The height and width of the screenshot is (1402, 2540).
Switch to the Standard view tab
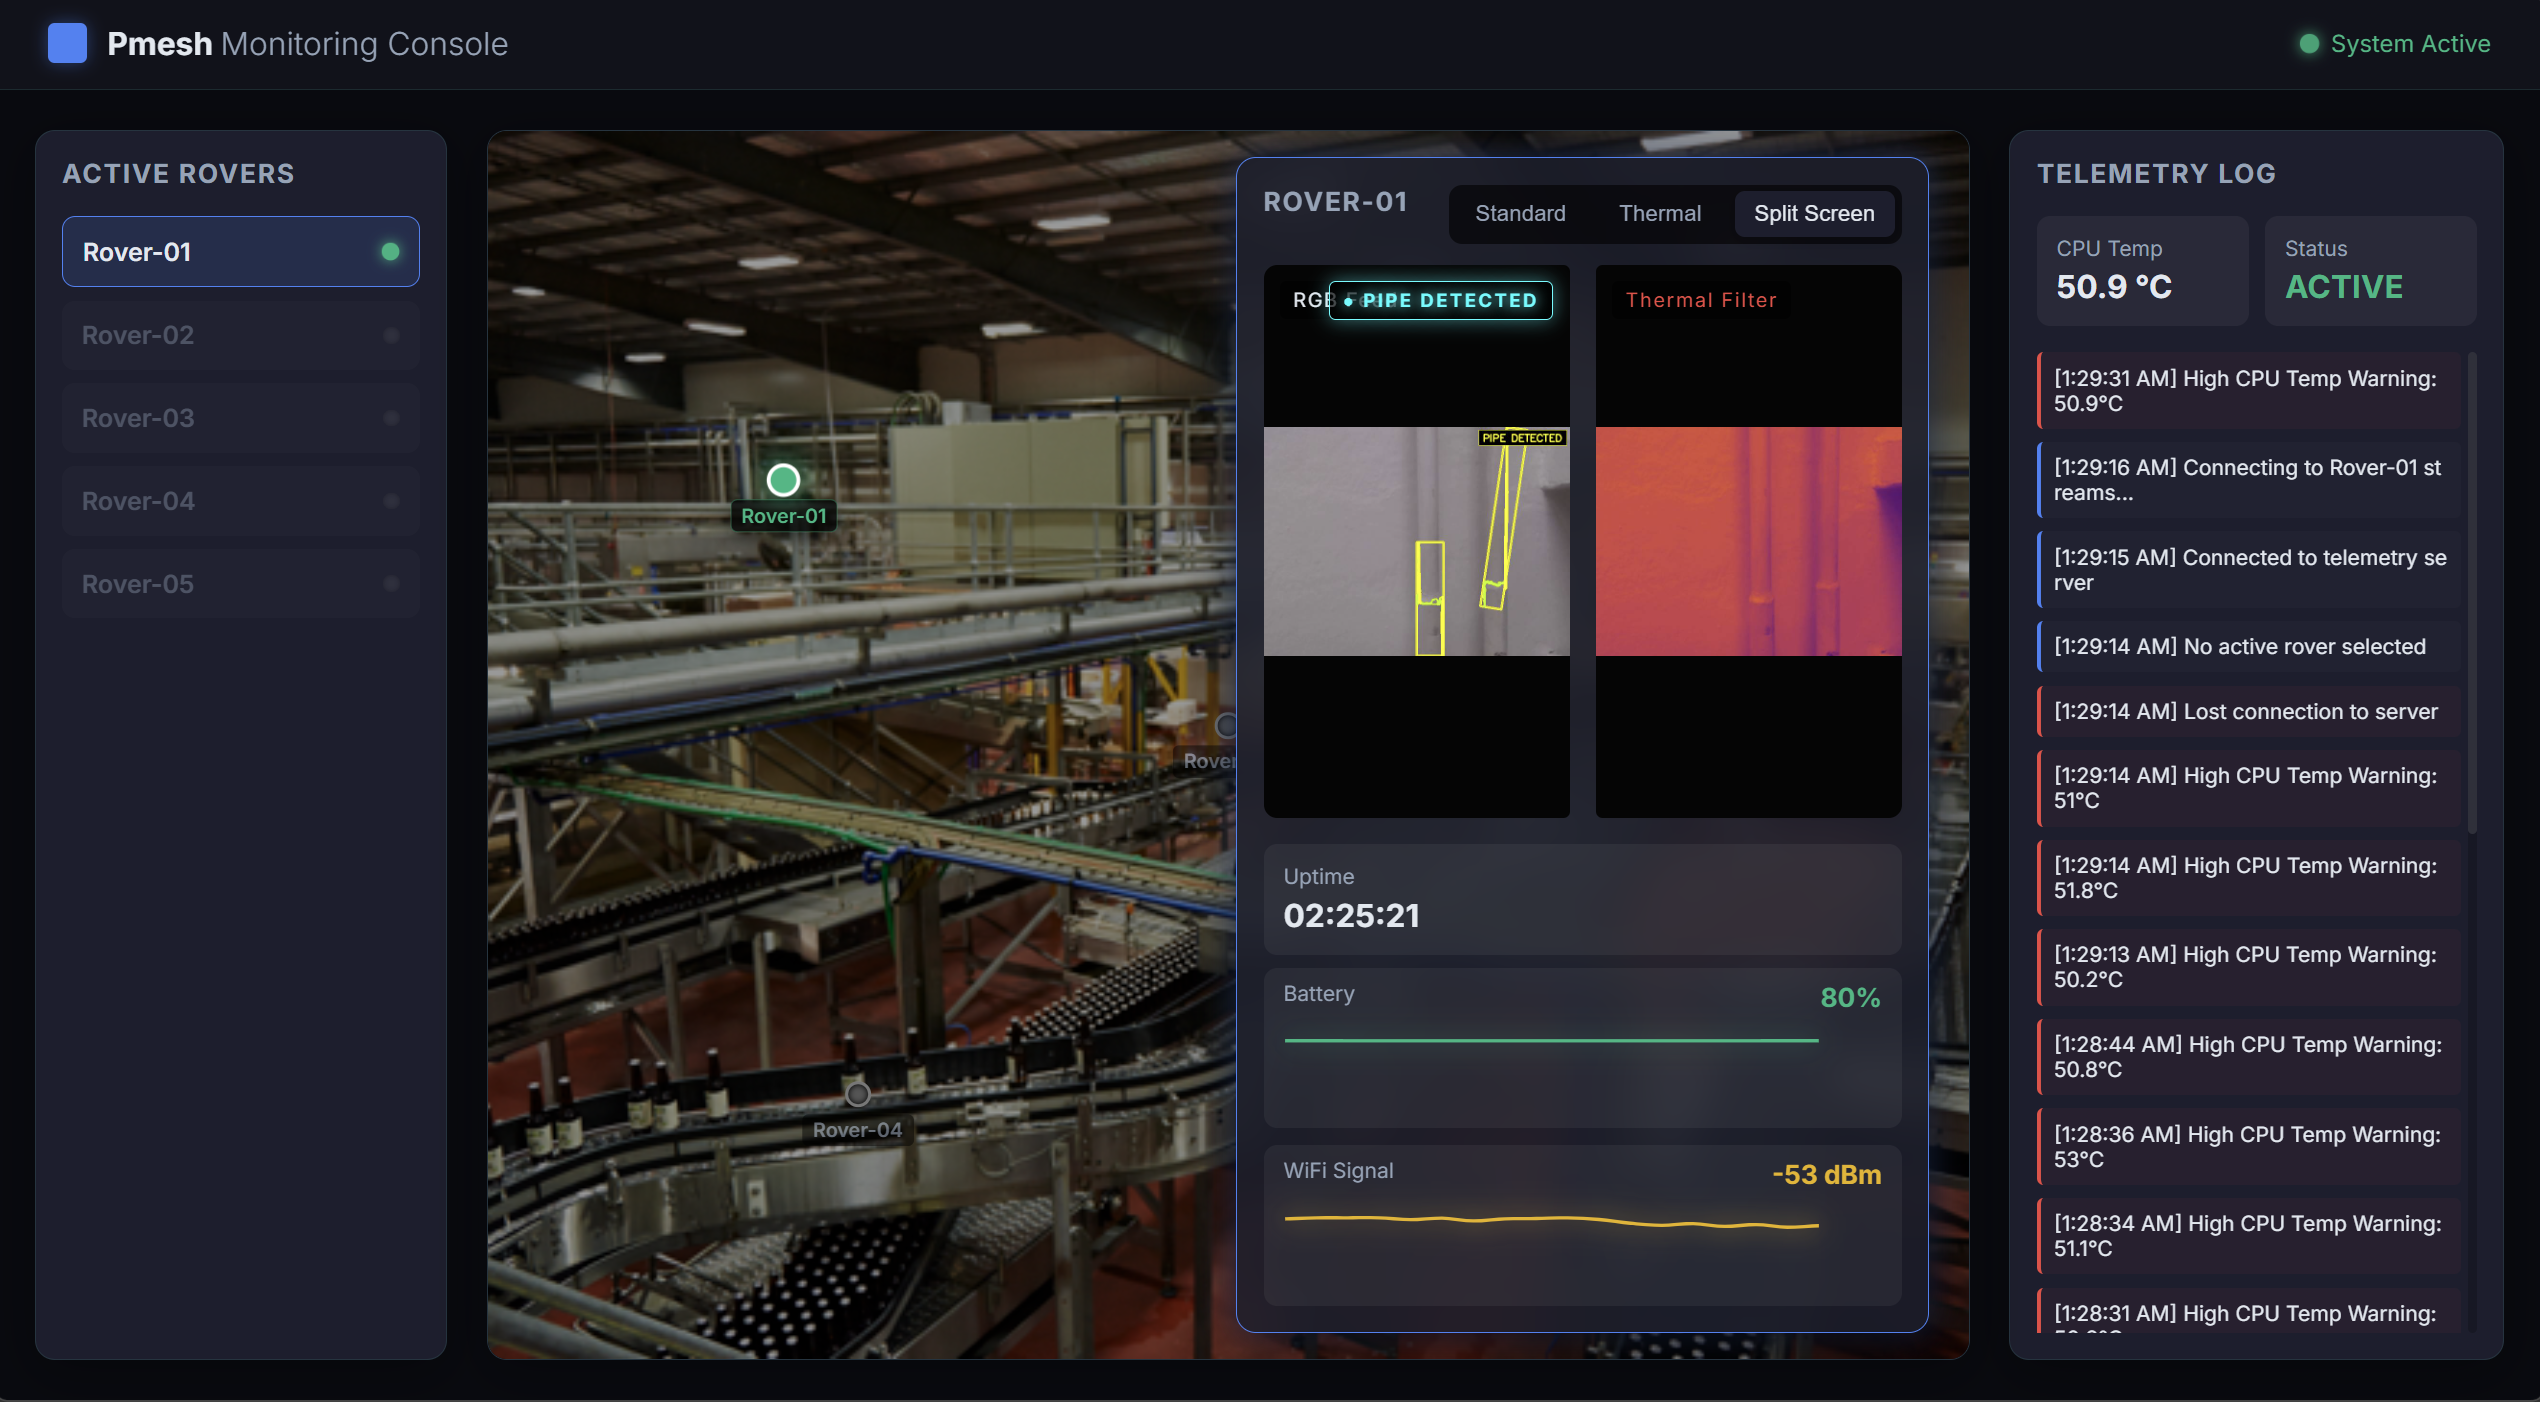coord(1519,213)
